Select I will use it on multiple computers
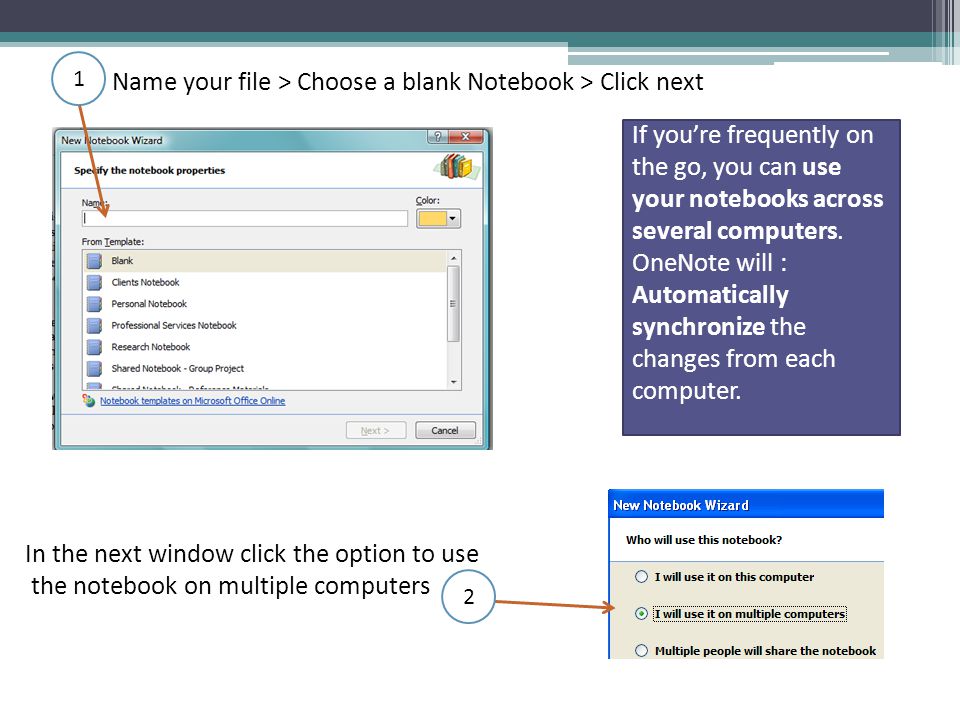This screenshot has height=720, width=960. (x=741, y=613)
